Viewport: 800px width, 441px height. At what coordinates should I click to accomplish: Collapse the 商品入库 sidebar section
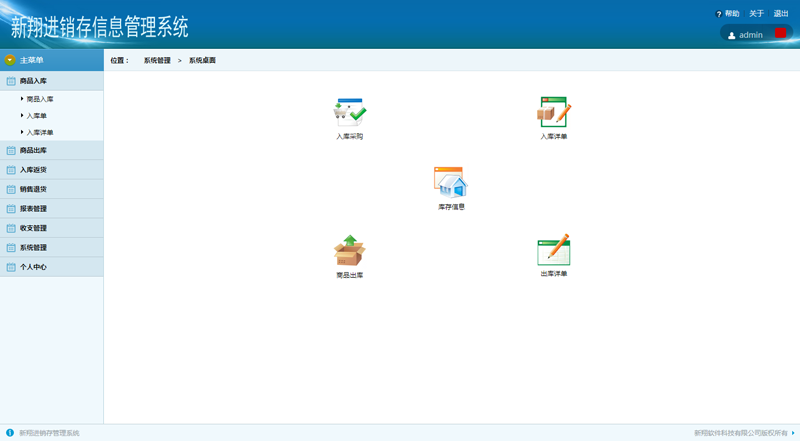click(33, 81)
